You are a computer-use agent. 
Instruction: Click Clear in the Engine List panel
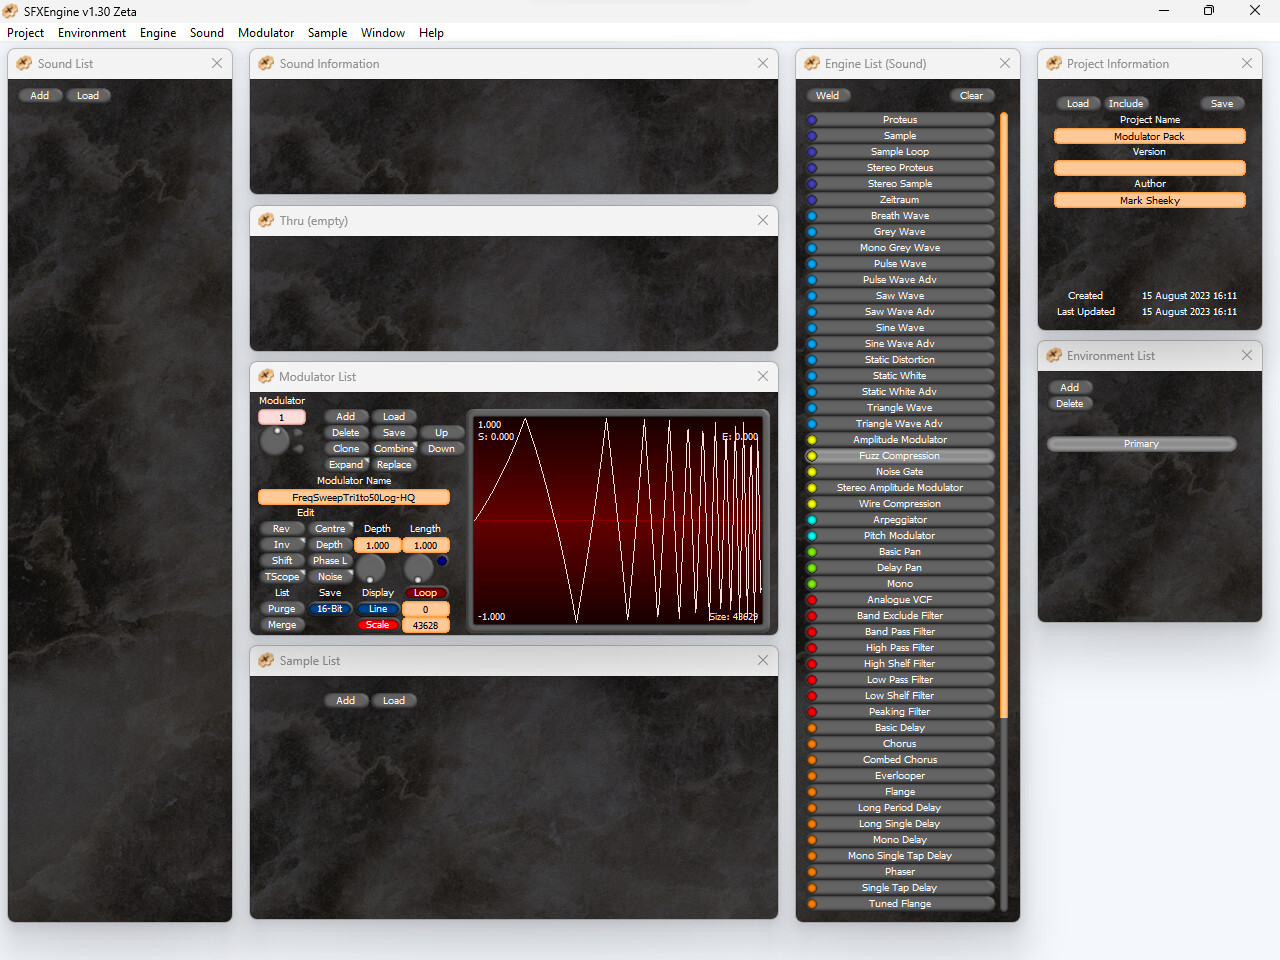[x=971, y=95]
